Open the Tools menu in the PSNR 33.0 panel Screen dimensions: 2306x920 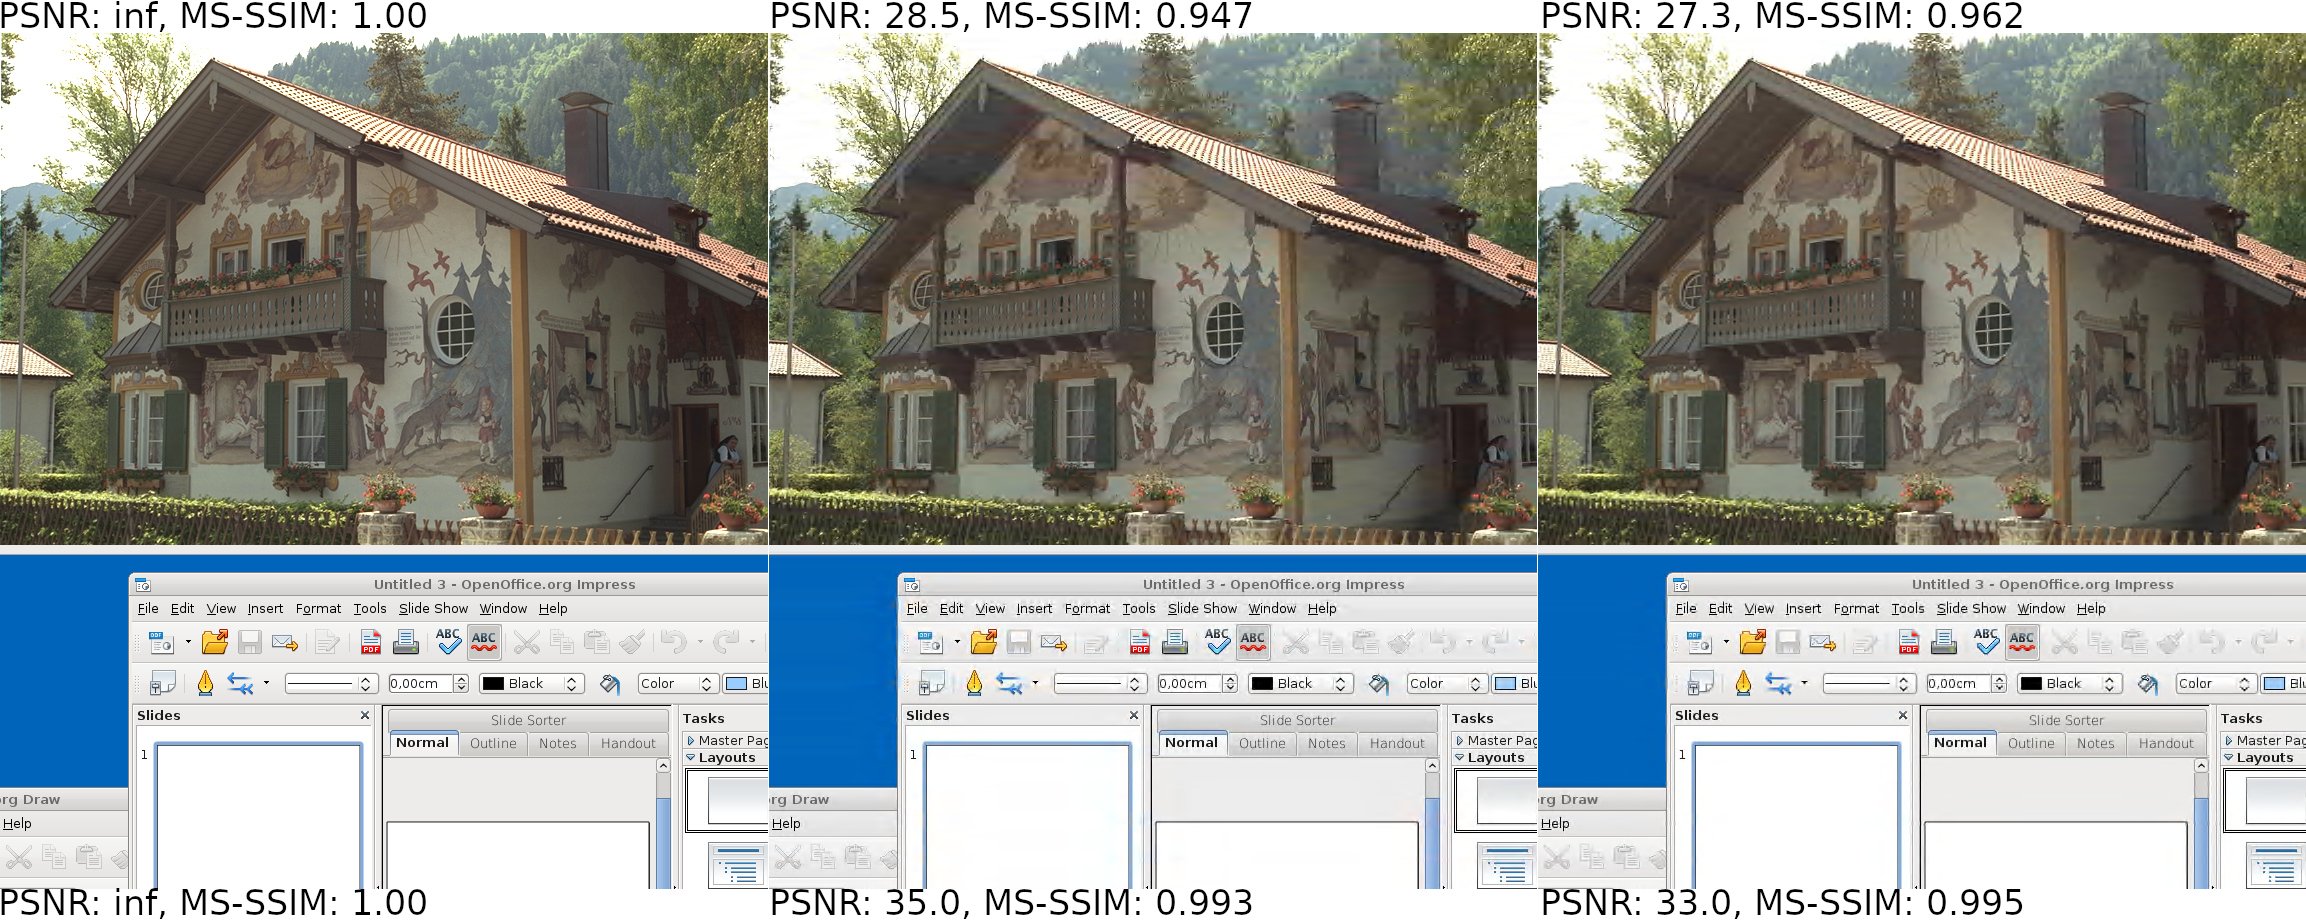(x=1907, y=608)
